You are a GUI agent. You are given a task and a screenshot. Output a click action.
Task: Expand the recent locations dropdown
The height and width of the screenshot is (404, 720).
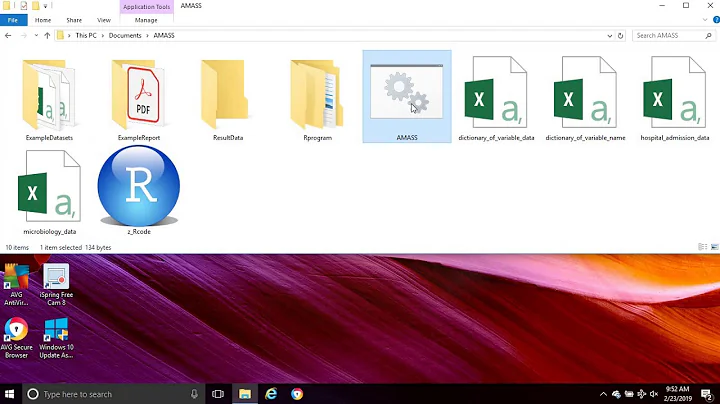tap(36, 35)
